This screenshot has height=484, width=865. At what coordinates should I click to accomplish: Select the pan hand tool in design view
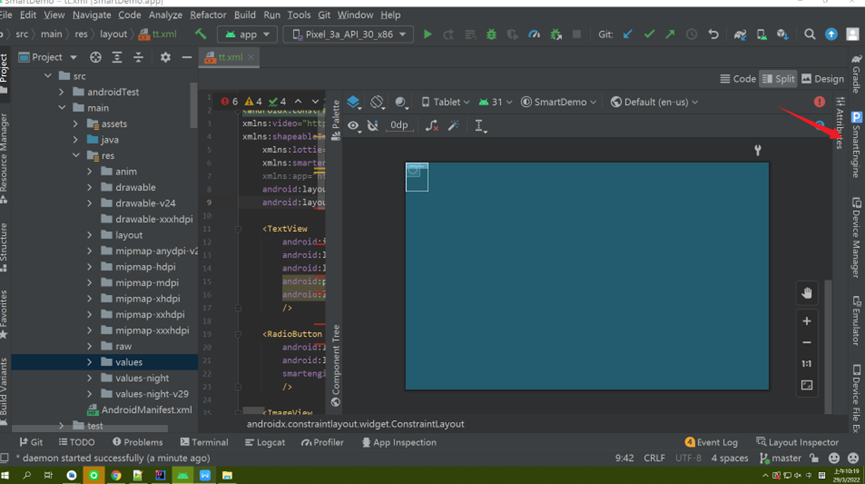806,293
